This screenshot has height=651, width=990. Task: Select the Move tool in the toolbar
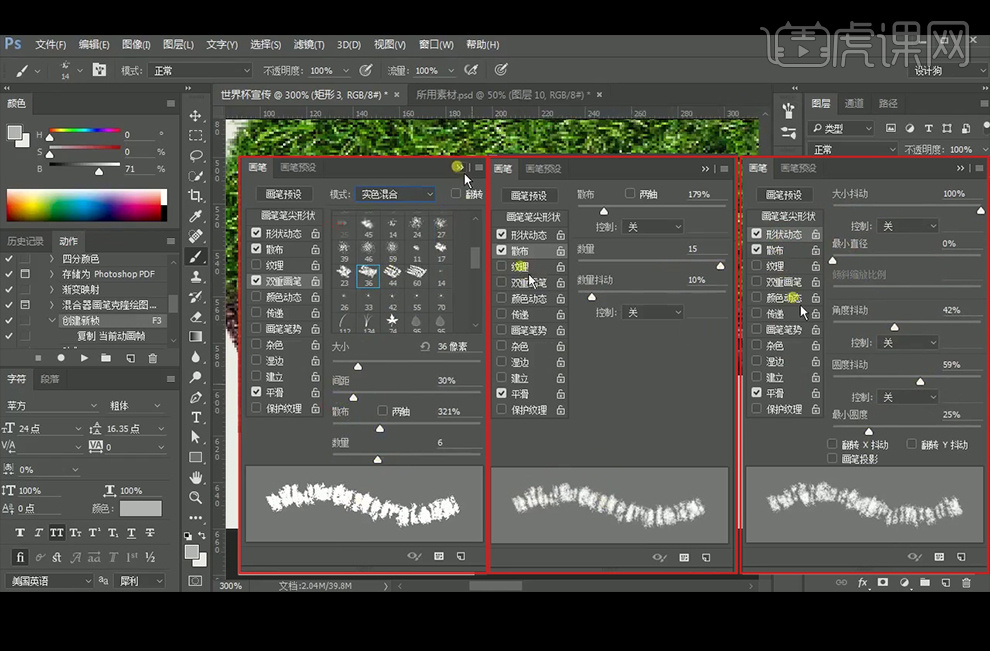pos(196,116)
